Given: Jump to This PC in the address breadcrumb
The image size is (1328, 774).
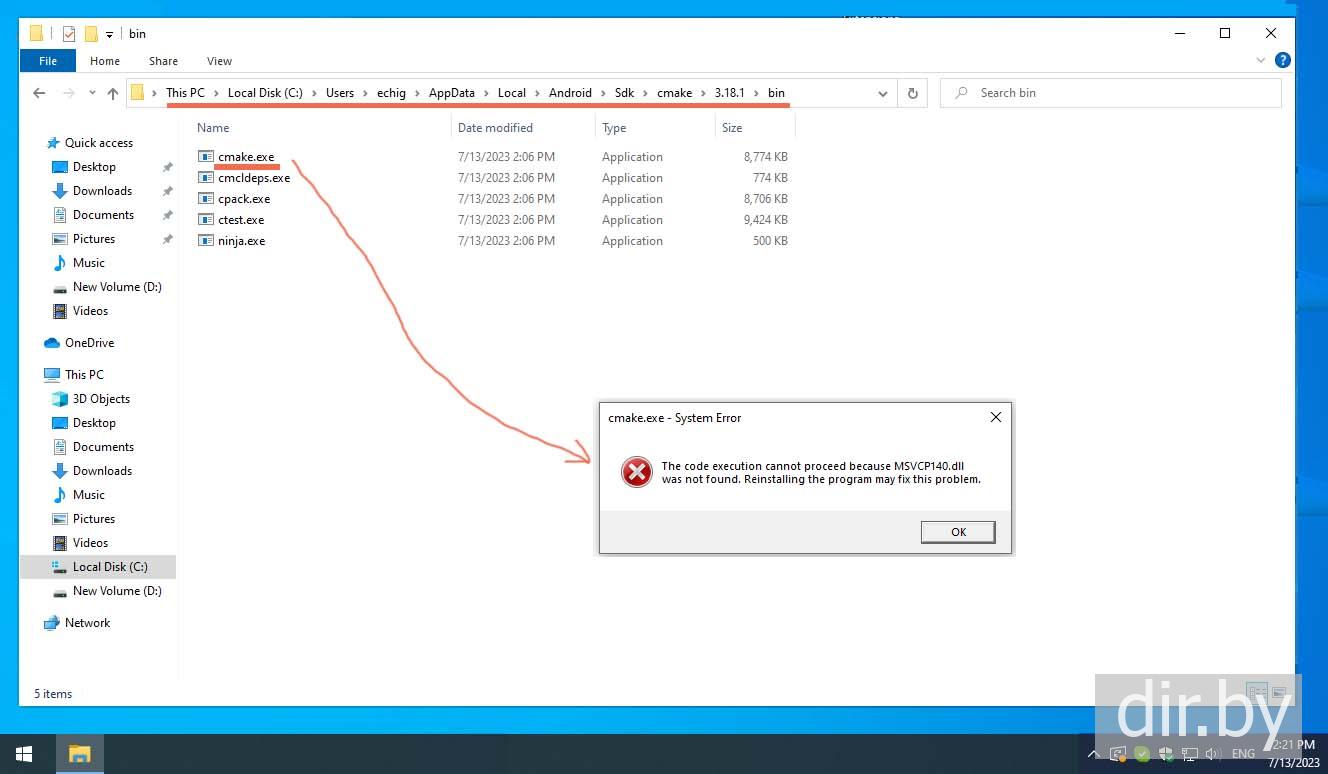Looking at the screenshot, I should tap(185, 93).
